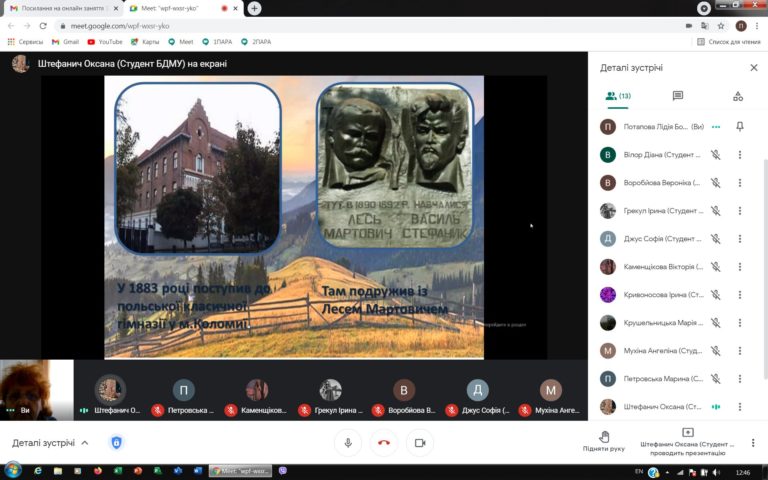The height and width of the screenshot is (480, 768).
Task: Select your own video tile labeled Ви
Action: pos(37,390)
